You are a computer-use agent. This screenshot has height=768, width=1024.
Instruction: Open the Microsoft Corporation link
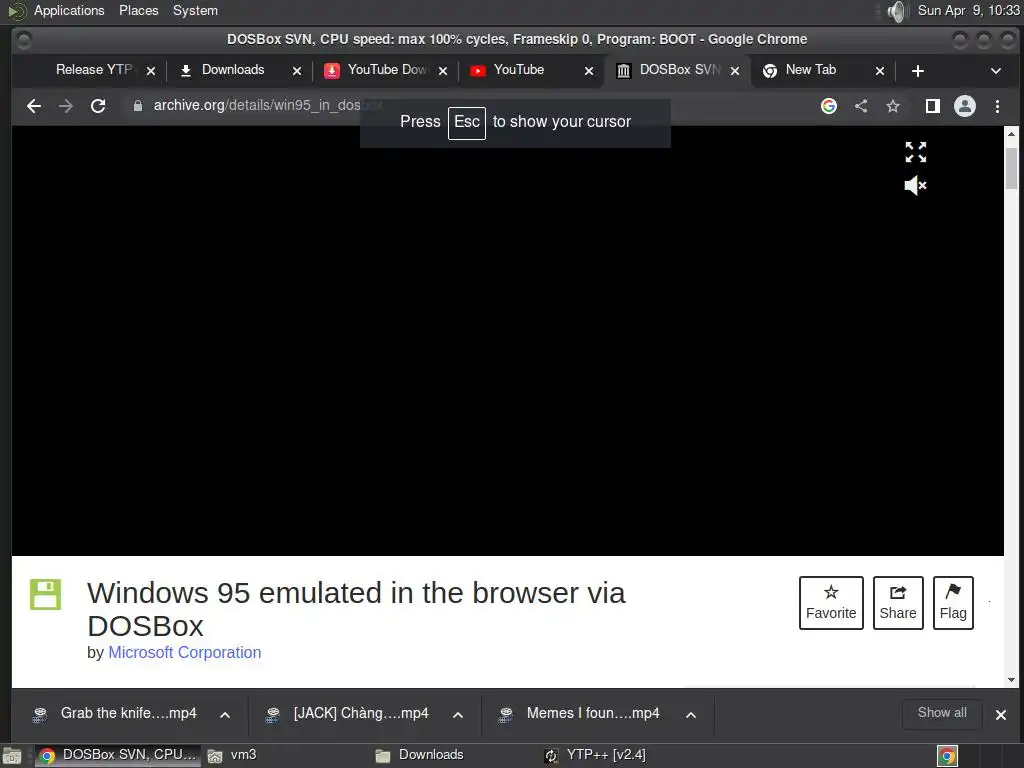tap(185, 652)
